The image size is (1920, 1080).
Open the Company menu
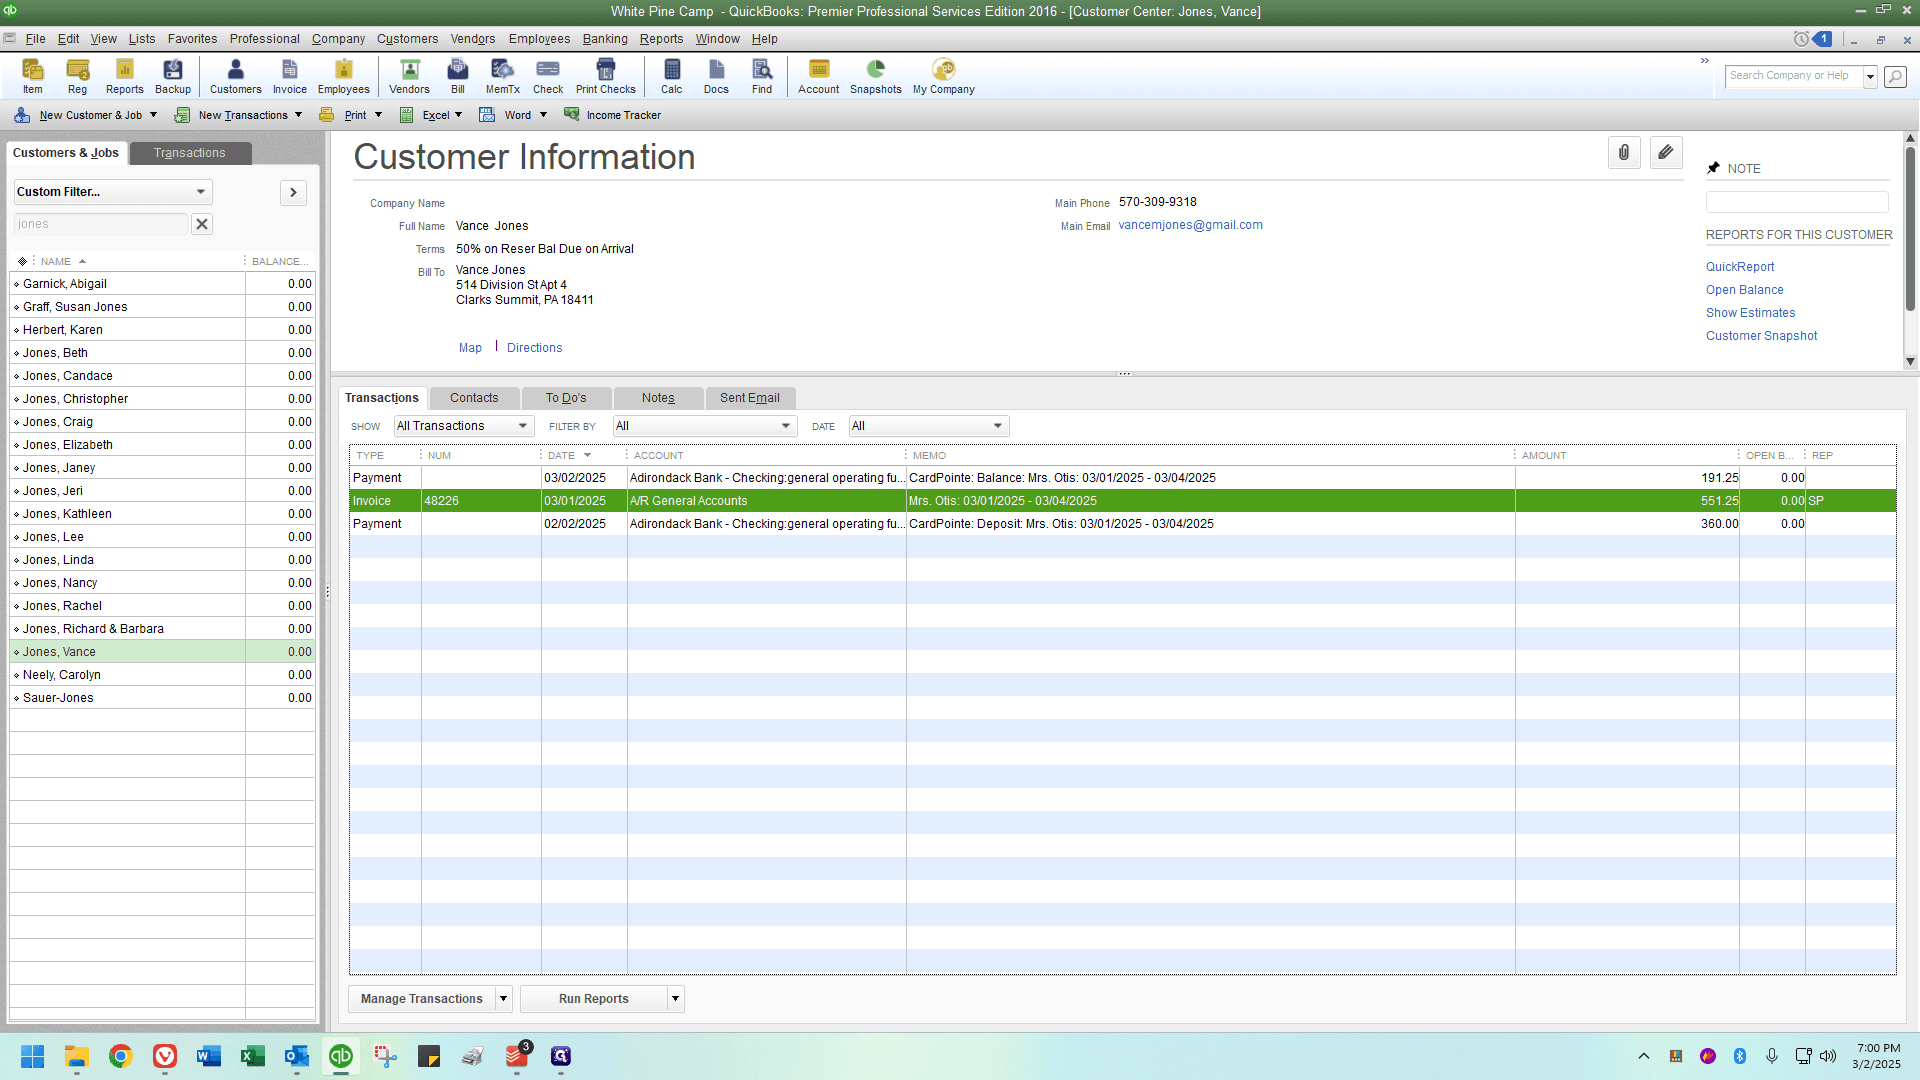338,39
